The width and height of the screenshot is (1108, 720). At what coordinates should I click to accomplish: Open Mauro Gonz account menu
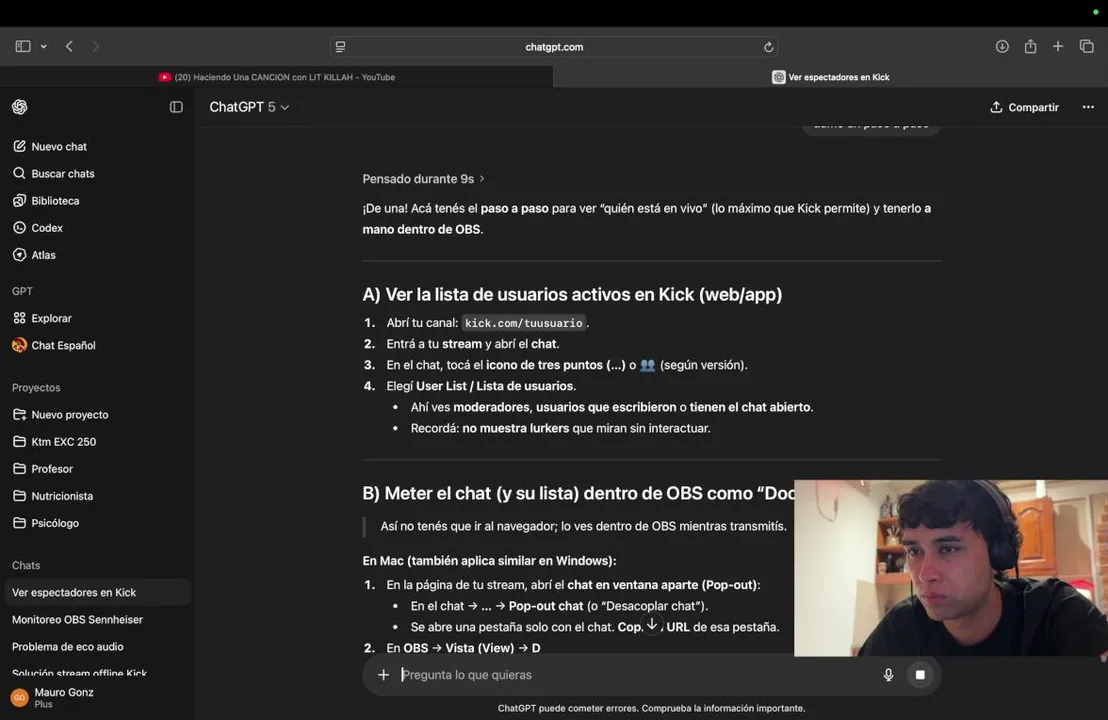tap(96, 697)
